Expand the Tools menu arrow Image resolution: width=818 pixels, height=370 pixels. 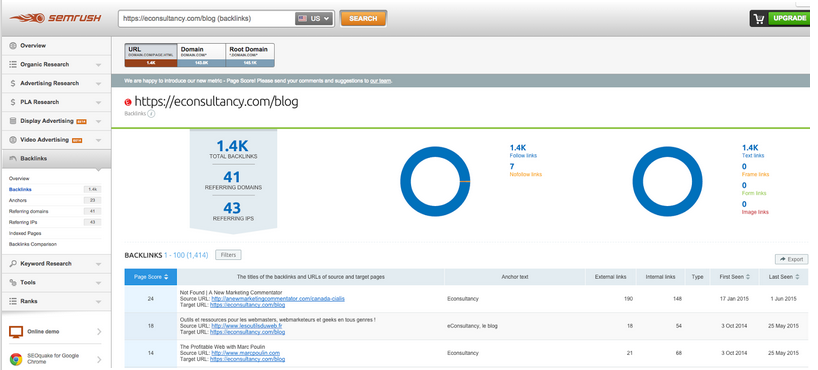pyautogui.click(x=99, y=283)
